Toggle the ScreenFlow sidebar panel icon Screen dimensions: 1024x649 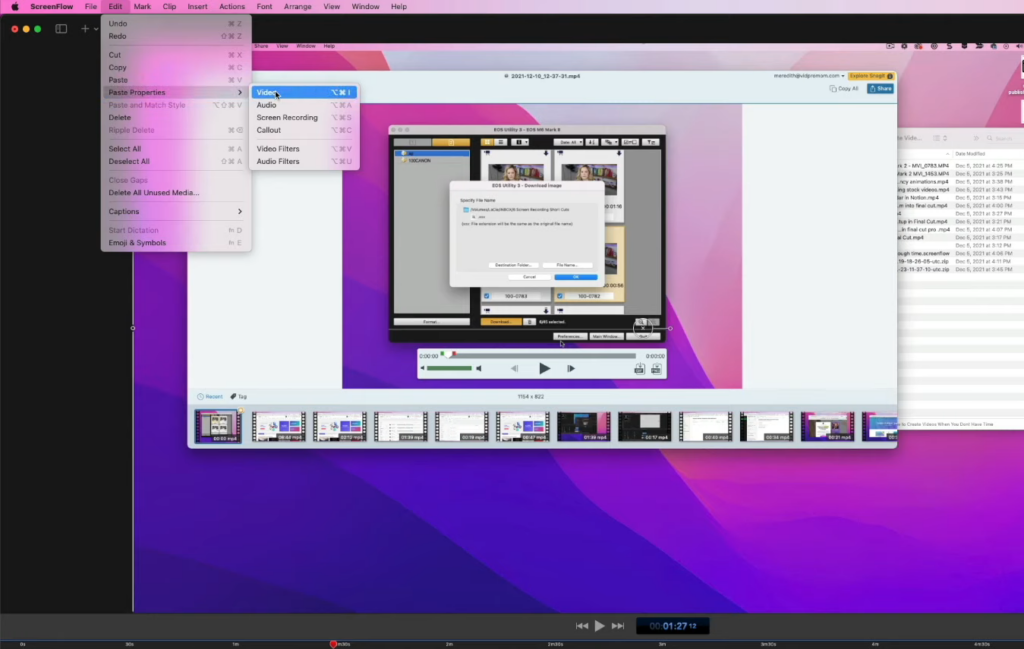pyautogui.click(x=61, y=29)
